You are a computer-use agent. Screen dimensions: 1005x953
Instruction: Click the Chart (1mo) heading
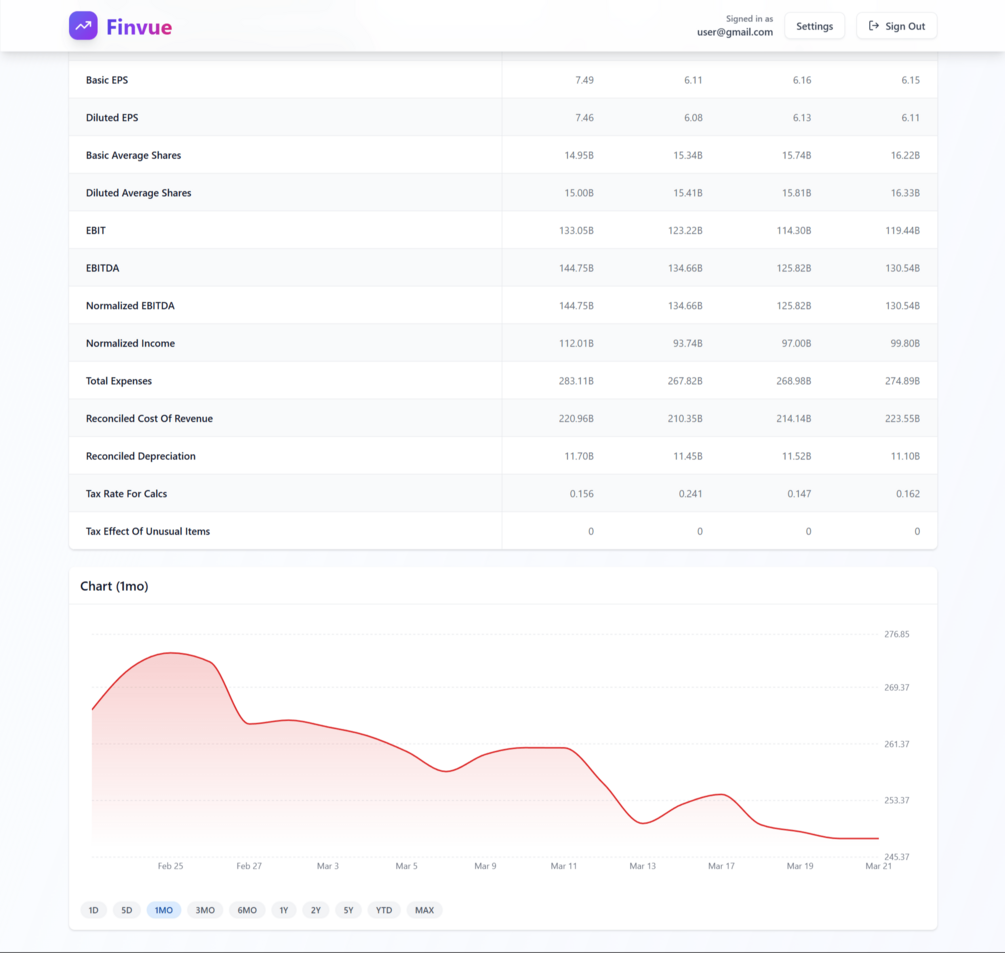[x=114, y=586]
